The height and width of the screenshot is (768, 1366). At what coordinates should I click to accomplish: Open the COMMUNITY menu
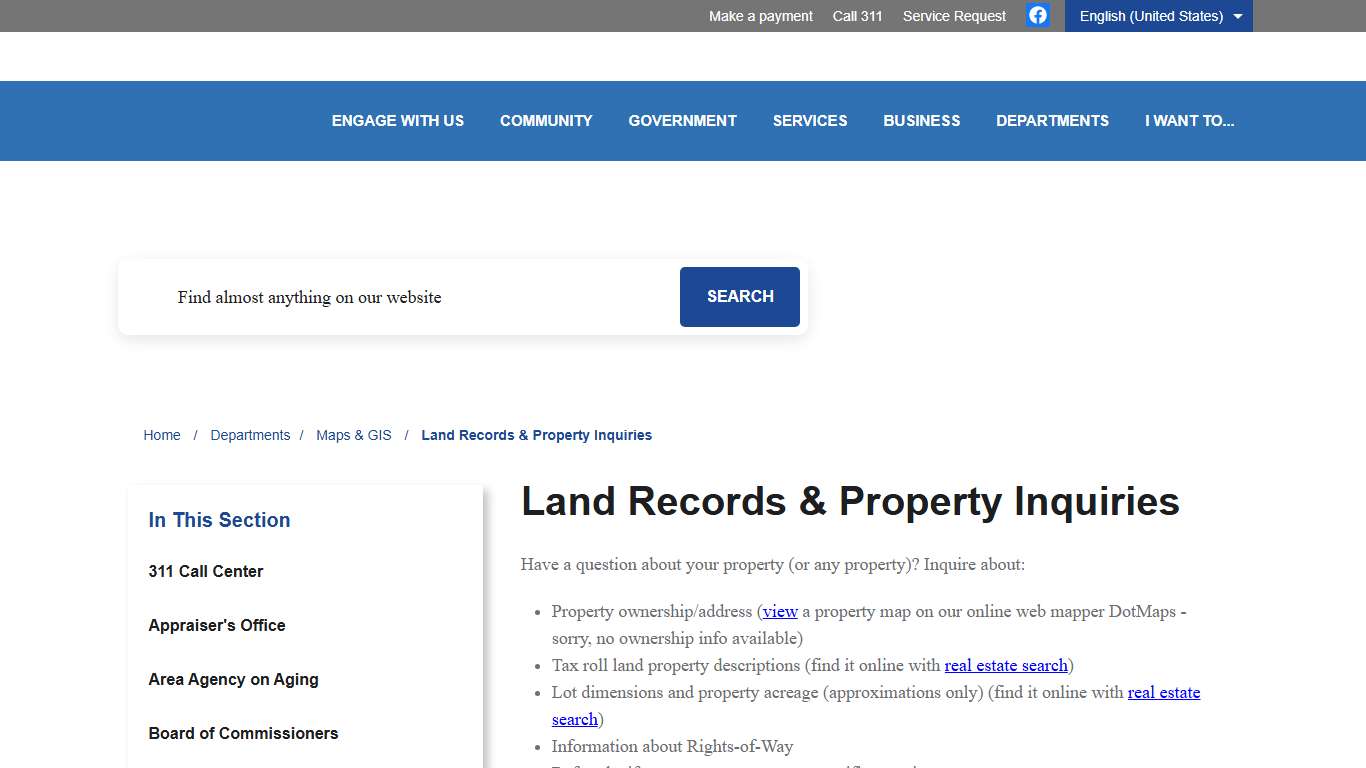tap(546, 120)
